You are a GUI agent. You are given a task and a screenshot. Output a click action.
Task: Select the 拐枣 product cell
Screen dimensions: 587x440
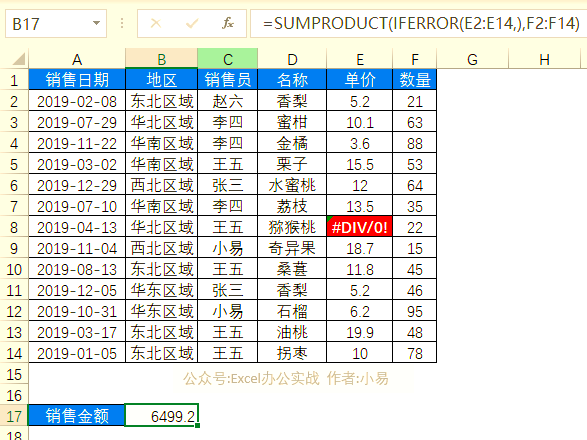tap(292, 352)
